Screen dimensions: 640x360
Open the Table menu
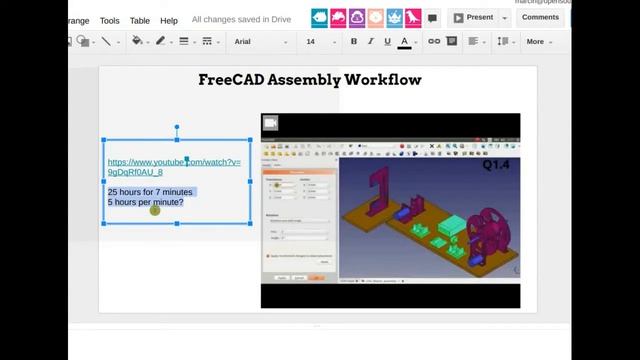click(140, 20)
